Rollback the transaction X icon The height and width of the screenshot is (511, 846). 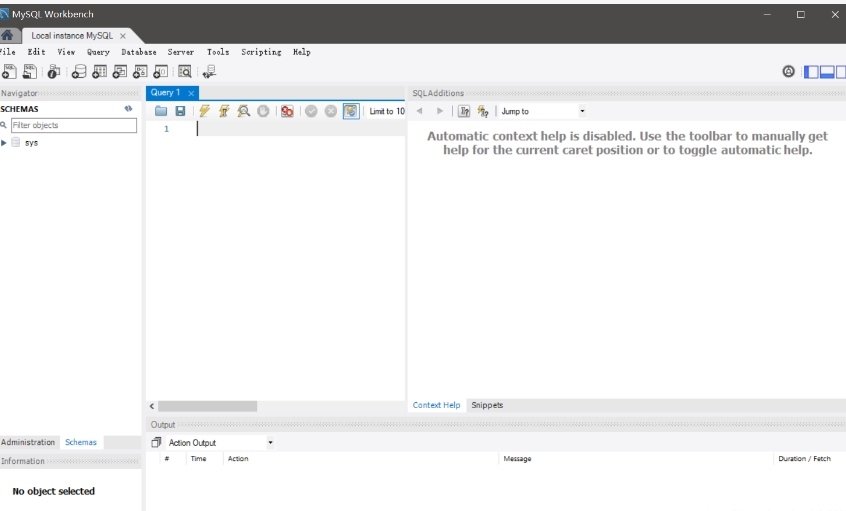point(331,111)
